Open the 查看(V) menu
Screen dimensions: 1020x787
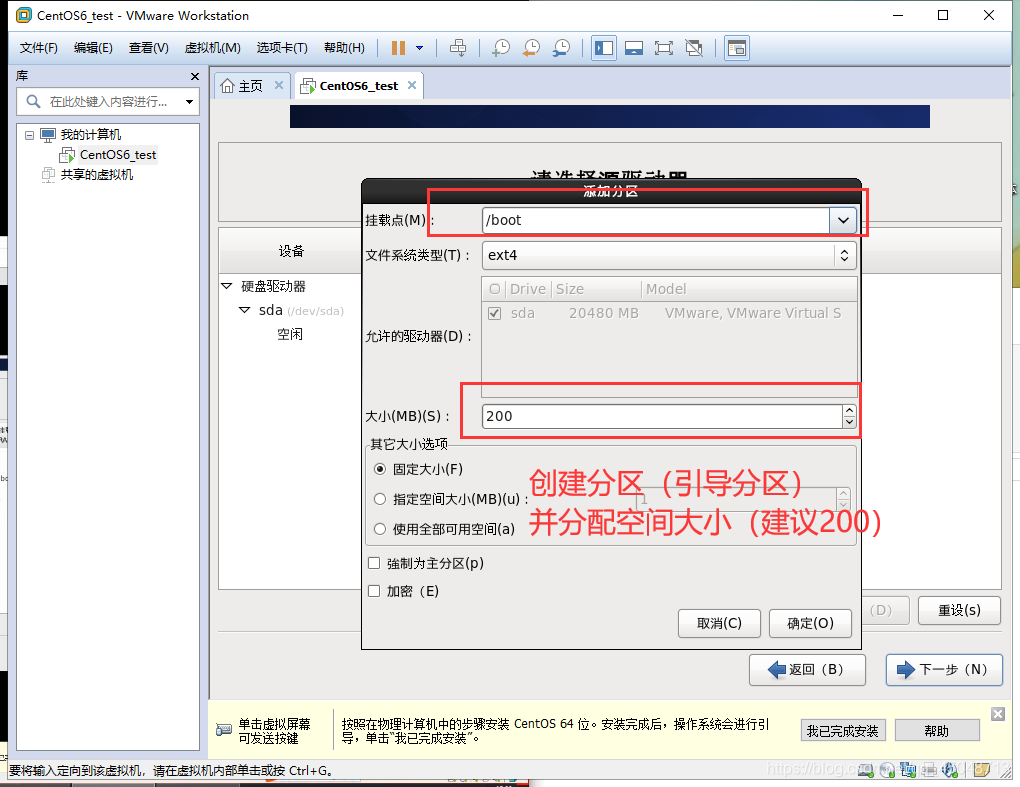click(x=148, y=47)
